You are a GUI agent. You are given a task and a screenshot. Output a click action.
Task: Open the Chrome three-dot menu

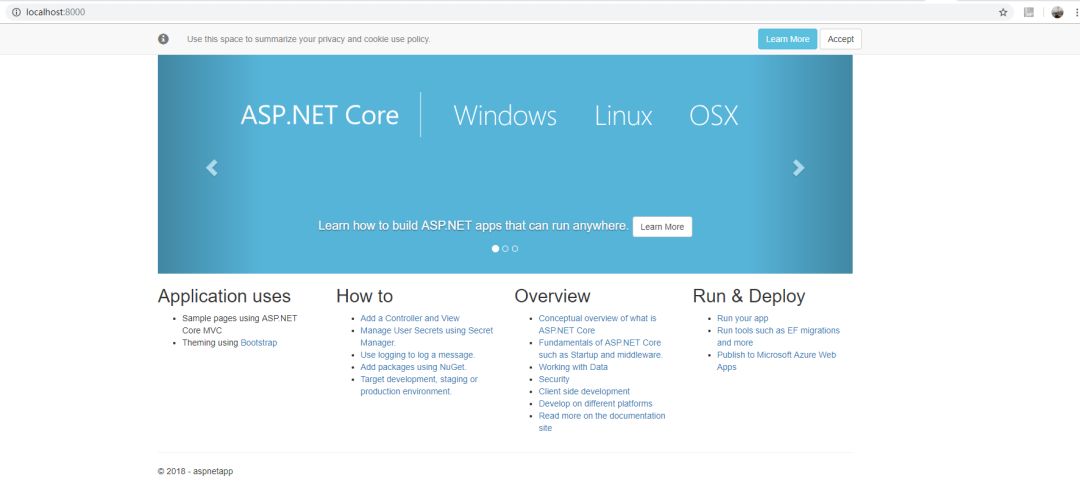1077,12
